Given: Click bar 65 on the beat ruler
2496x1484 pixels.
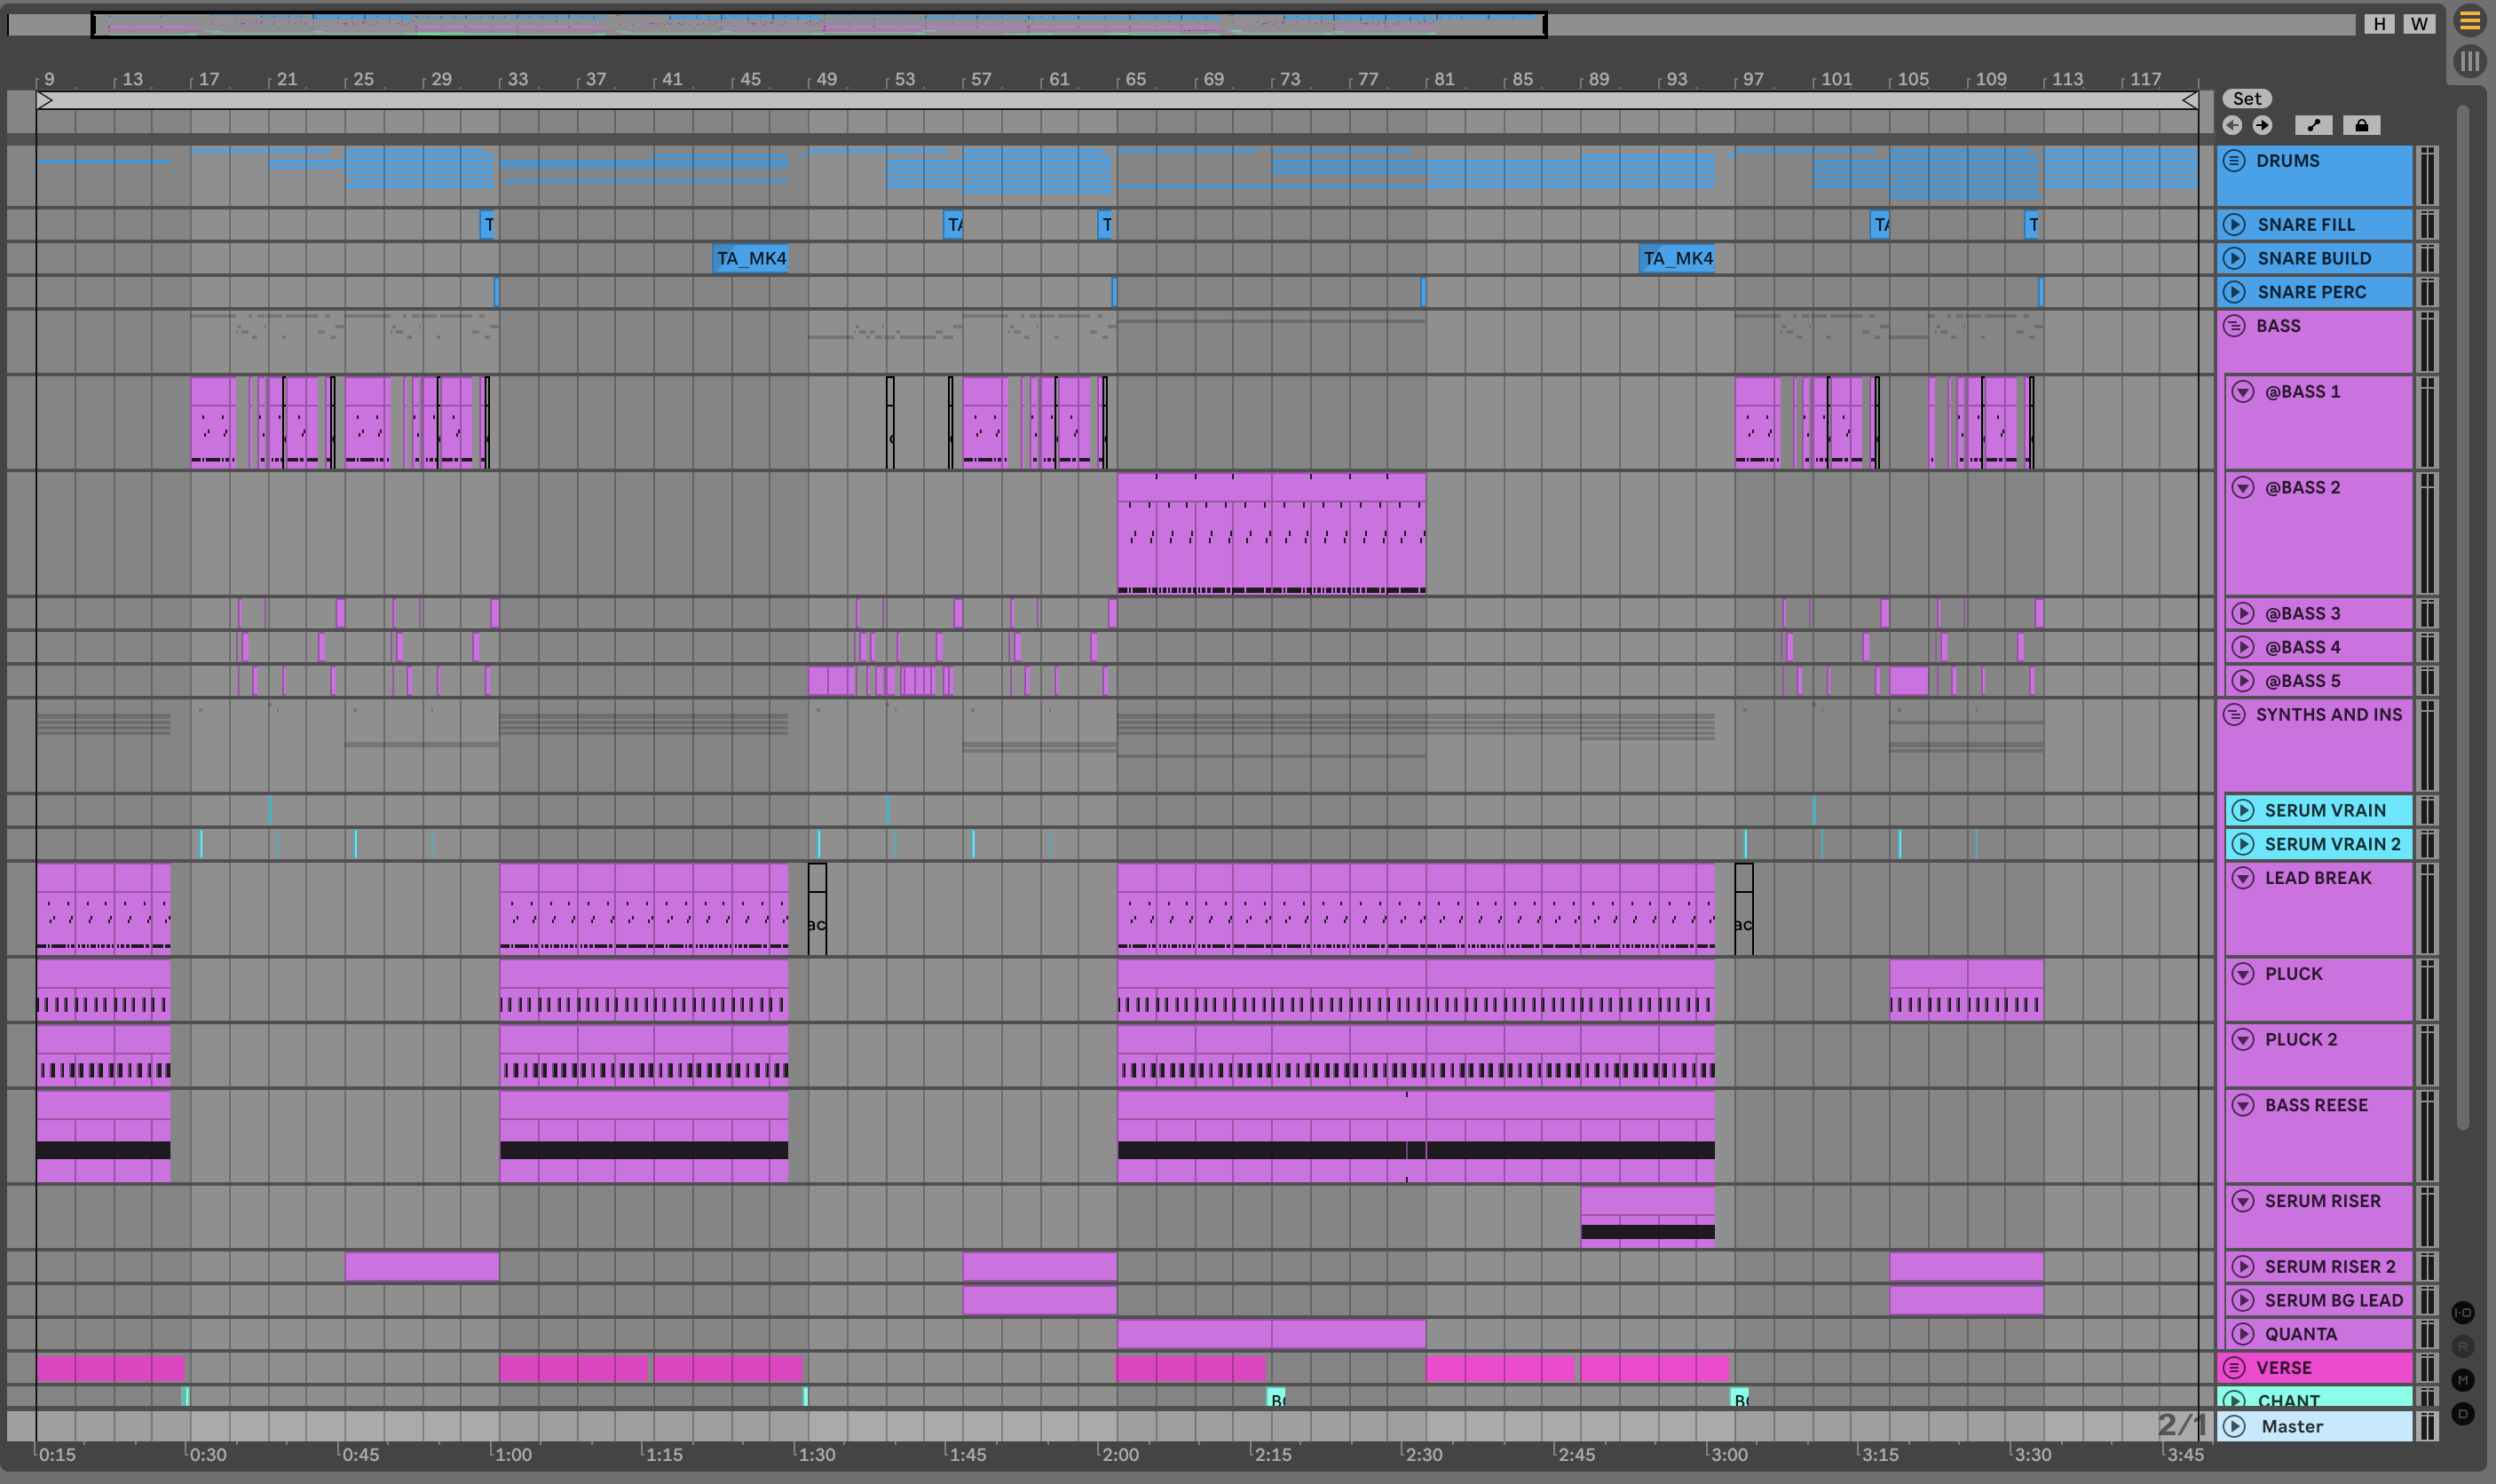Looking at the screenshot, I should [1134, 79].
